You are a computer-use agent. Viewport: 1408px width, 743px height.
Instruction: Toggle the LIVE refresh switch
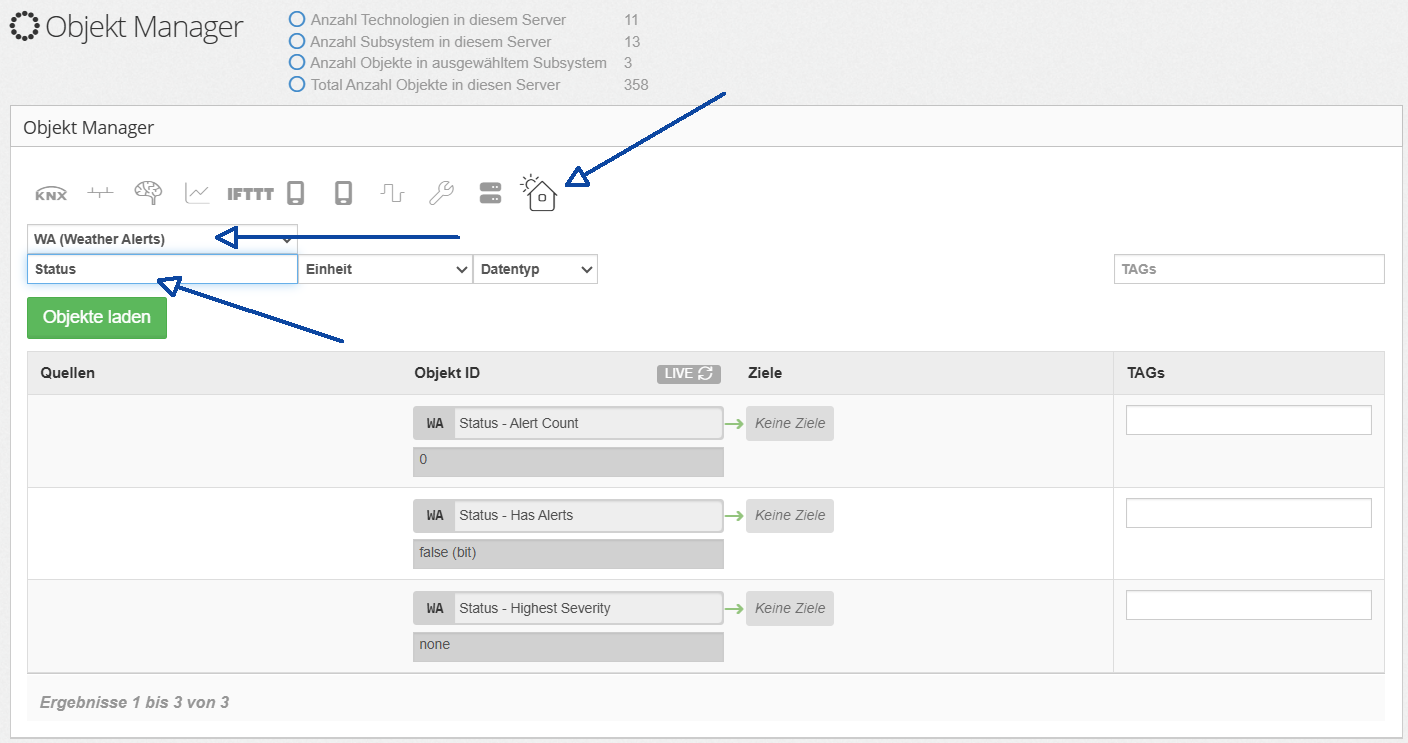click(688, 373)
